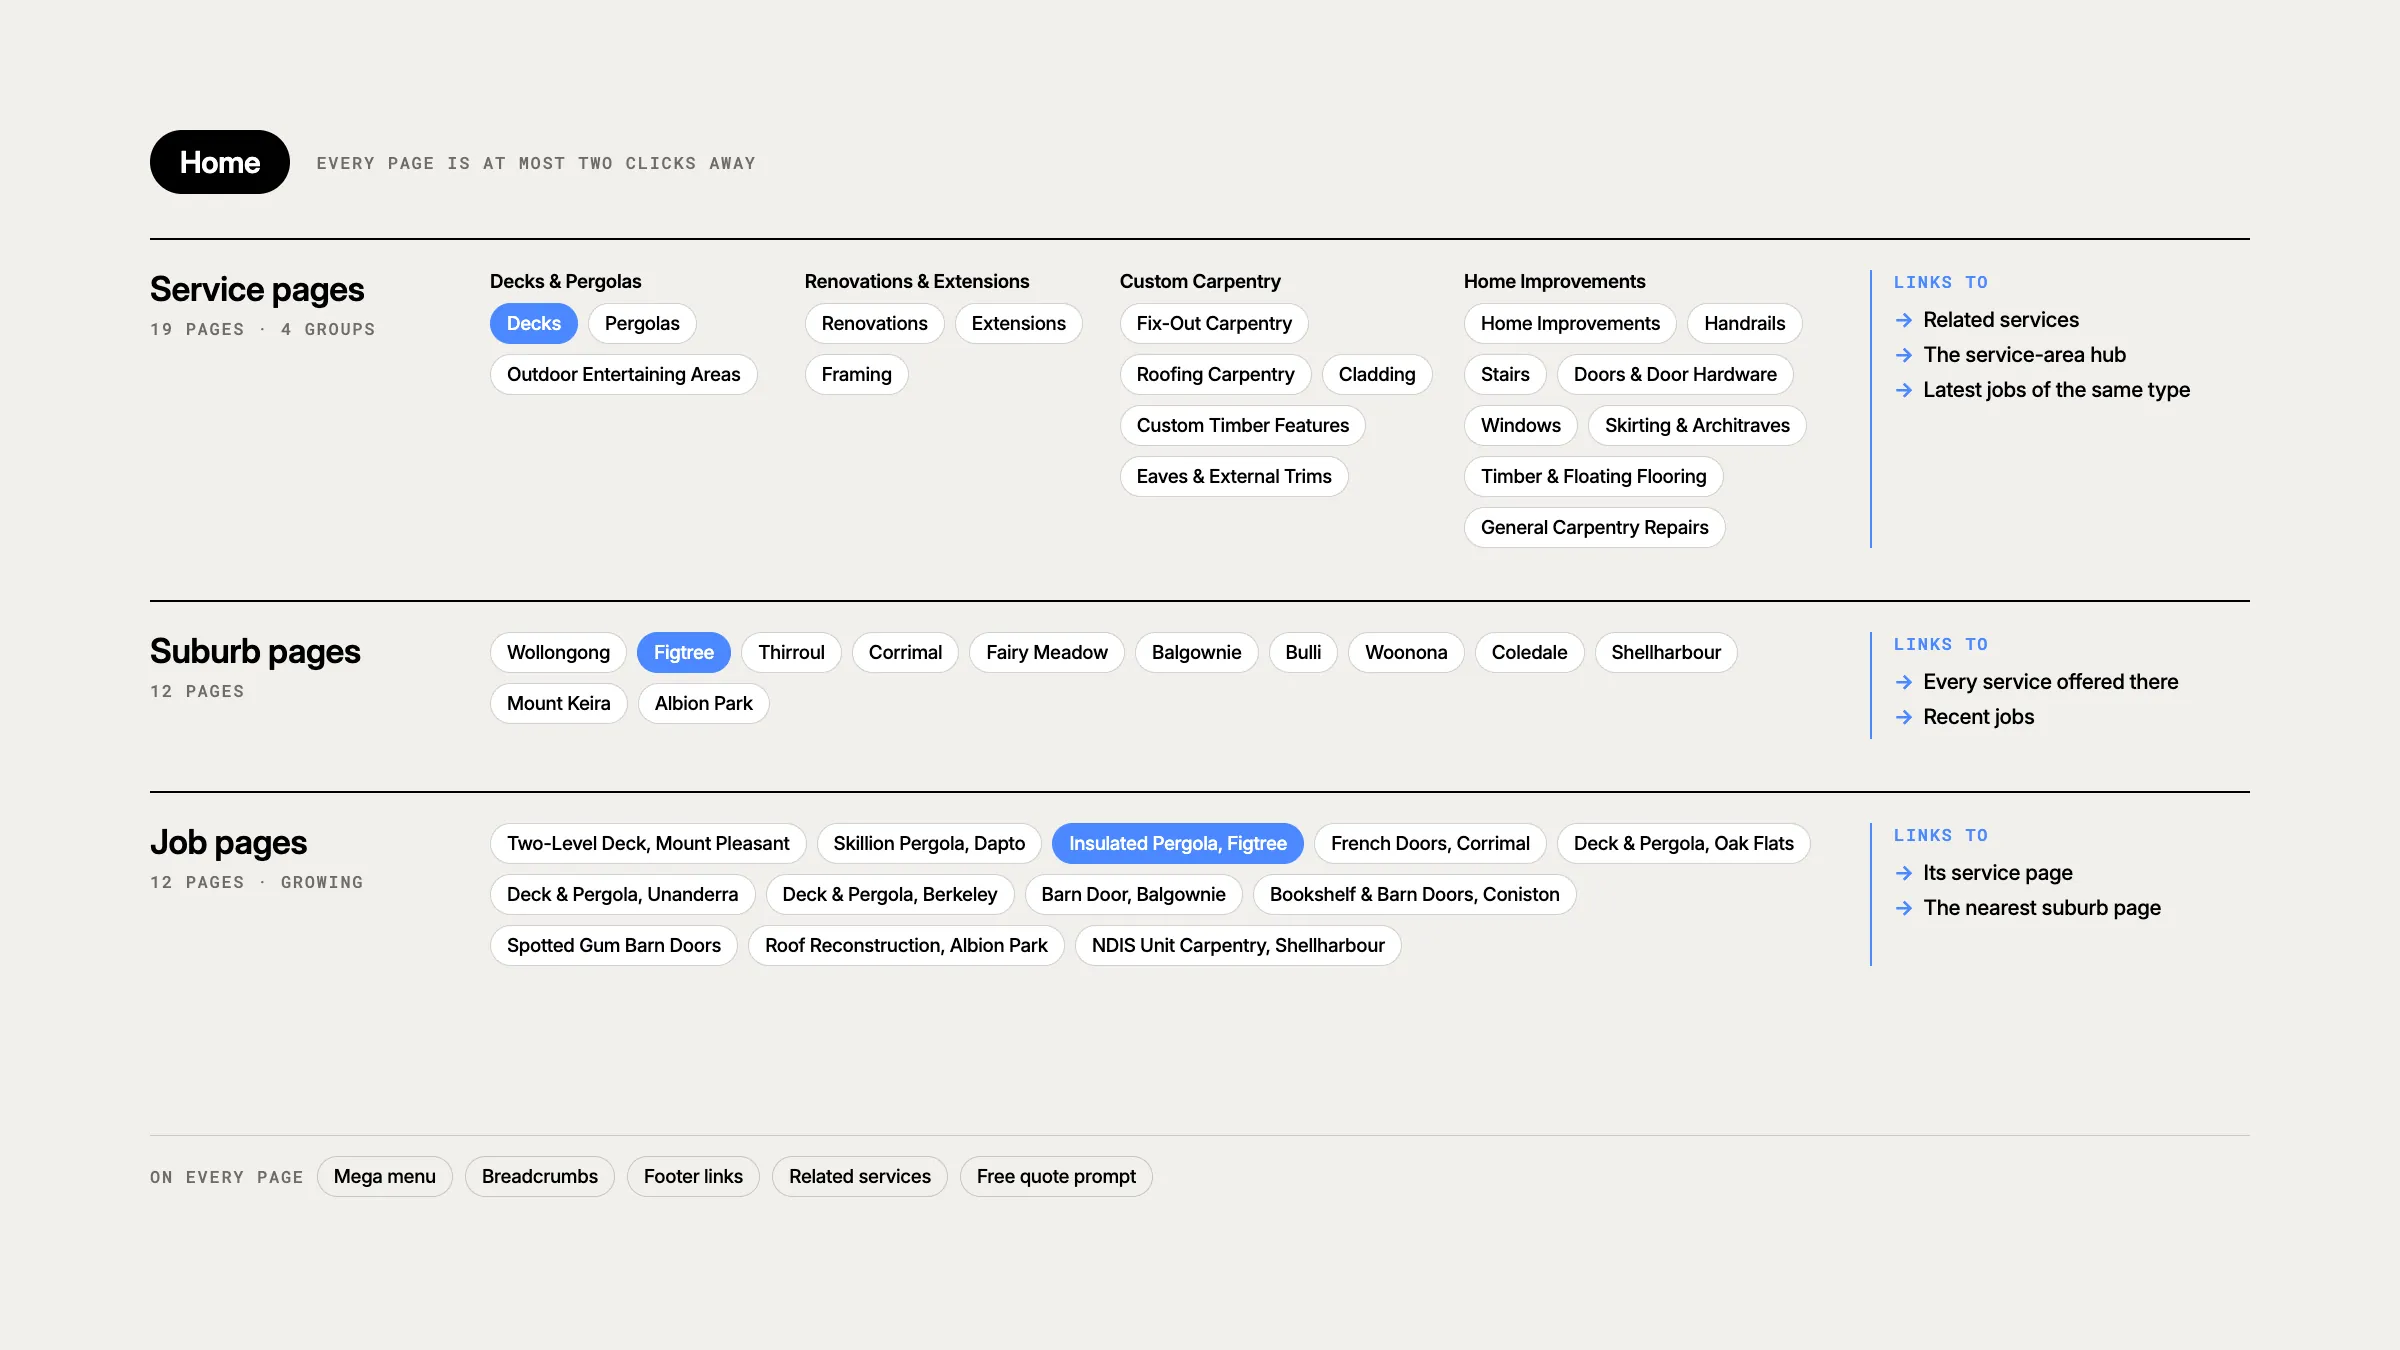Screen dimensions: 2400x1350
Task: Click the black Home pill
Action: [220, 162]
